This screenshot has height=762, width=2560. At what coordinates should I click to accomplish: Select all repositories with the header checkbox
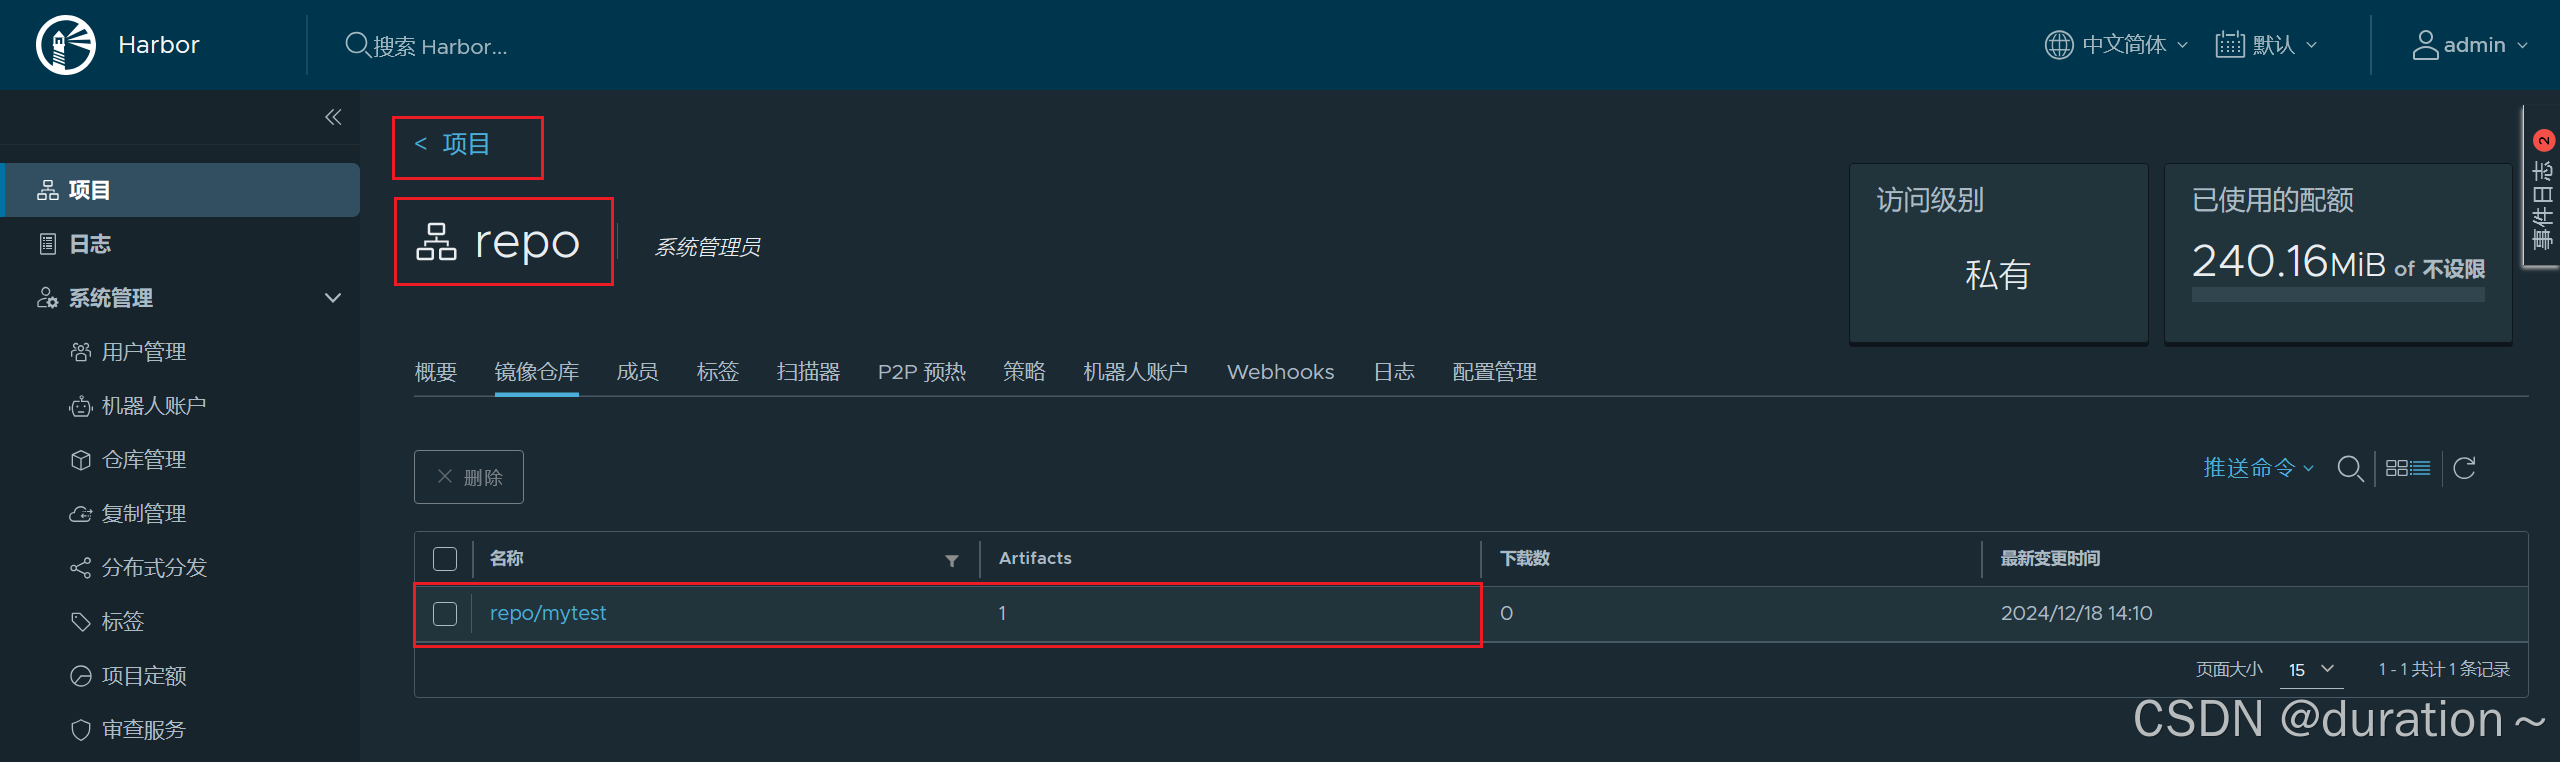pyautogui.click(x=445, y=559)
